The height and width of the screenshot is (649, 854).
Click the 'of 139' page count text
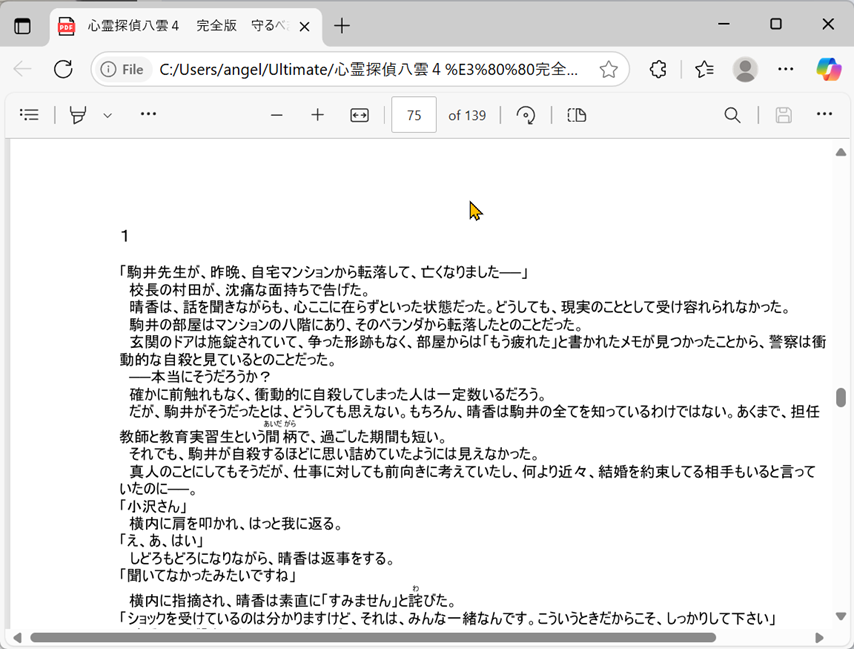[x=467, y=115]
